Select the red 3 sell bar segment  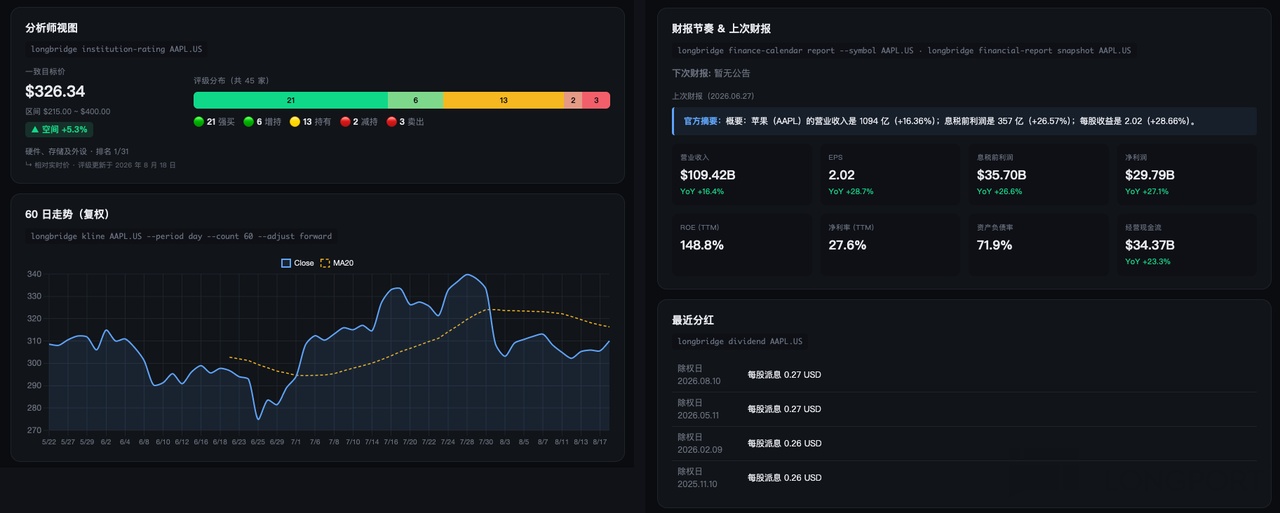[596, 100]
